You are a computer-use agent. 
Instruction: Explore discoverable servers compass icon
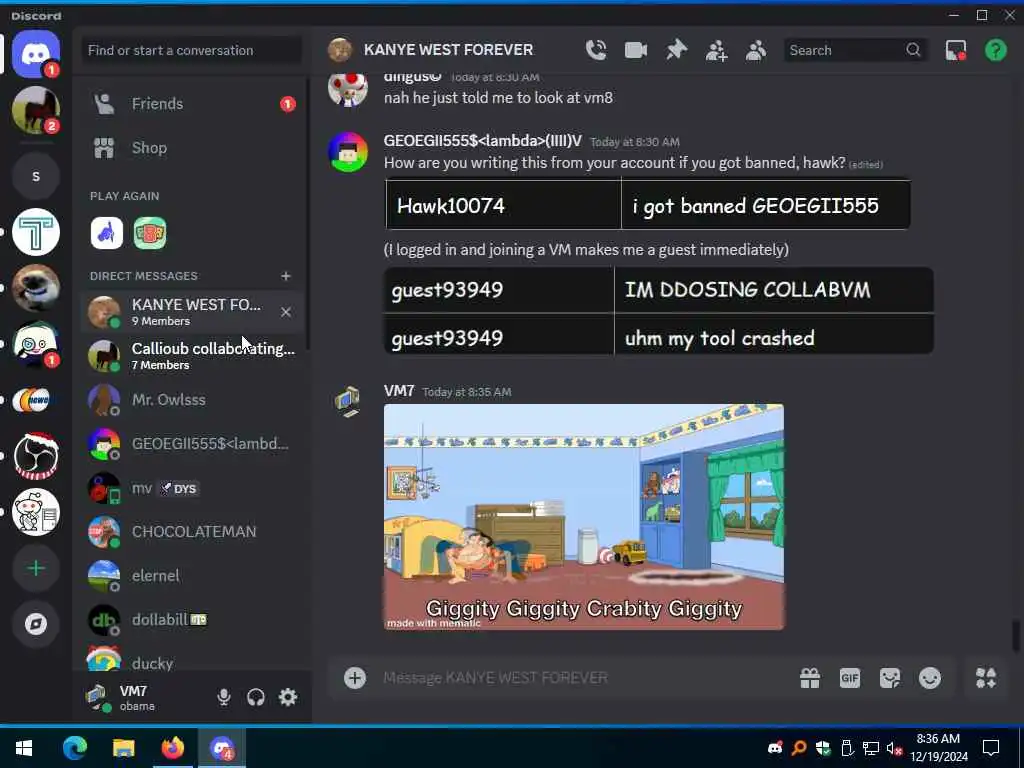[x=36, y=624]
